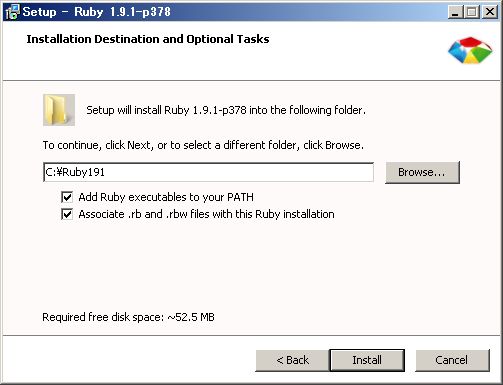Viewport: 503px width, 385px height.
Task: Click the colorful Ruby gem logo
Action: click(470, 51)
